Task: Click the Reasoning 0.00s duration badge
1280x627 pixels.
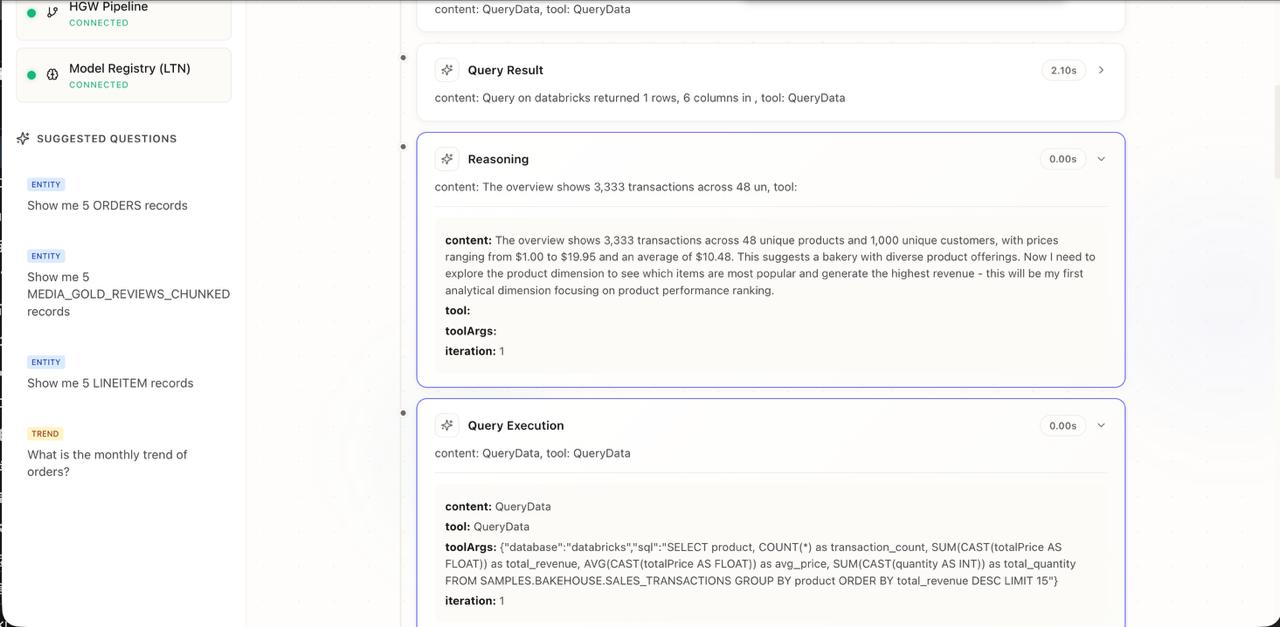Action: pos(1064,159)
